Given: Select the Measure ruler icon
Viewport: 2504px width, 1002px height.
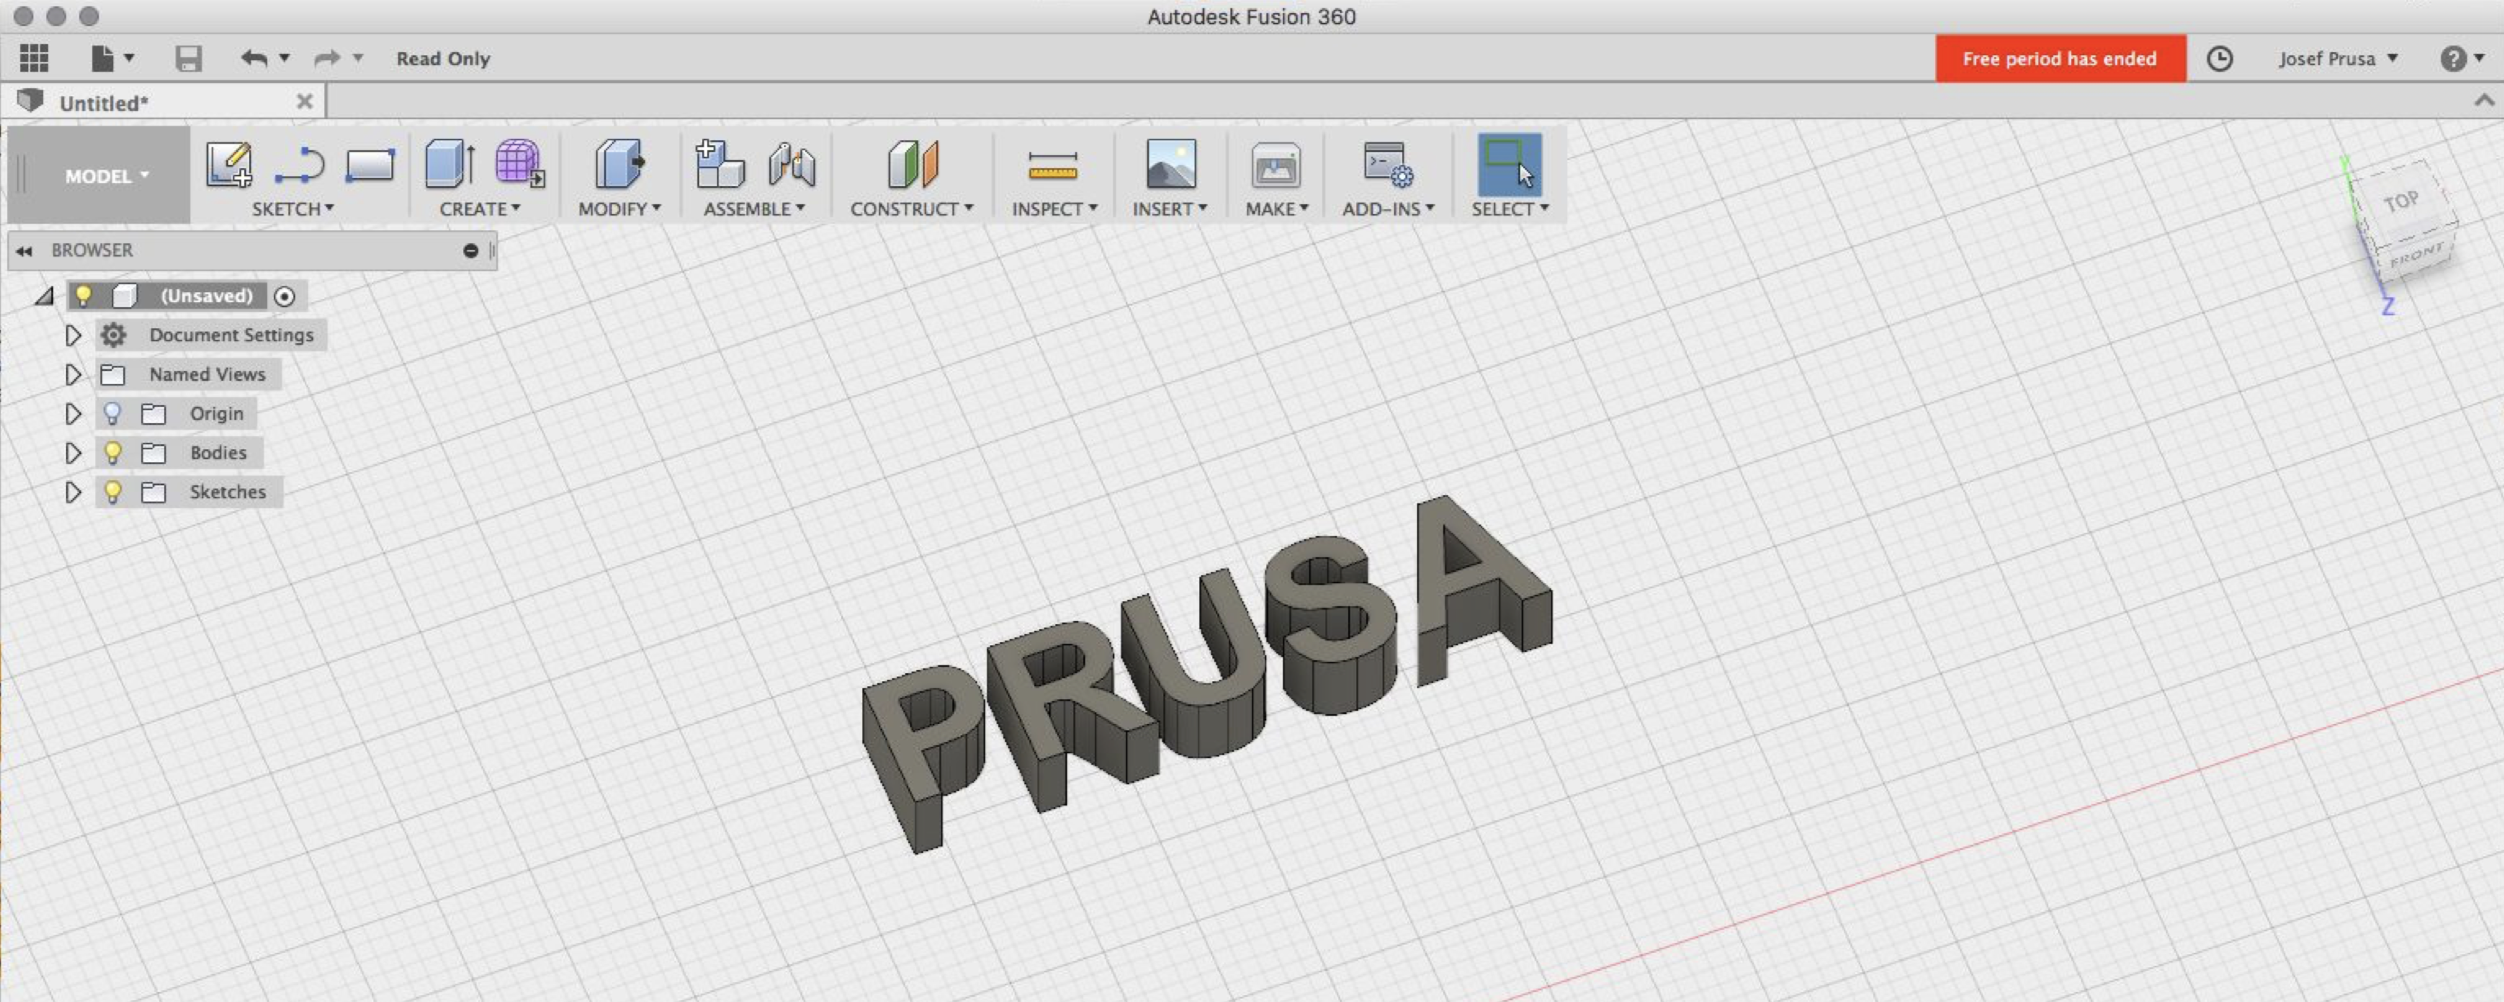Looking at the screenshot, I should tap(1053, 166).
